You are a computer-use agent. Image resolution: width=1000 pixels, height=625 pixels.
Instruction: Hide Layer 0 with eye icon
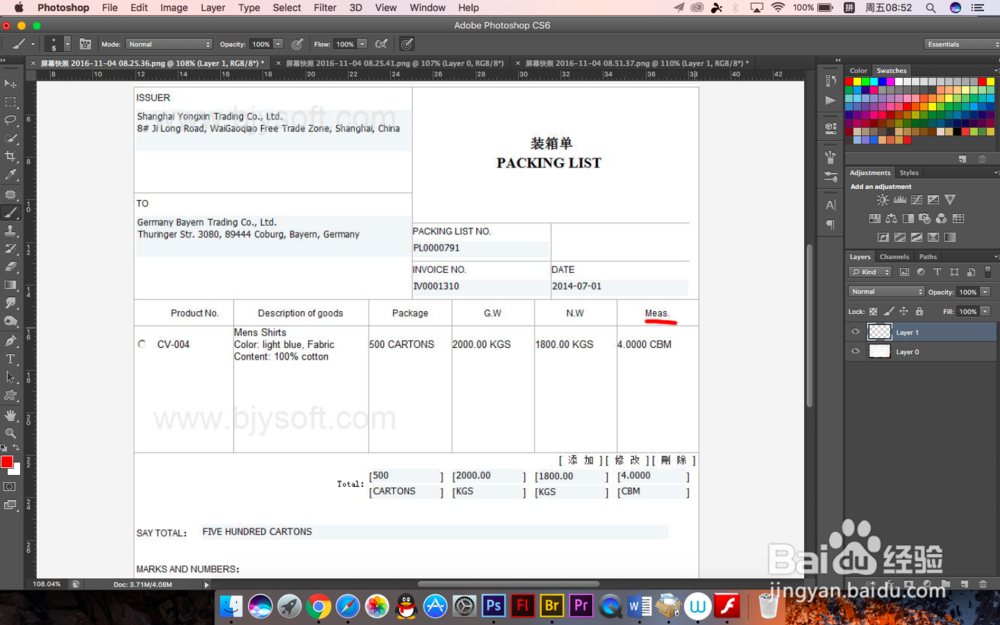(855, 351)
